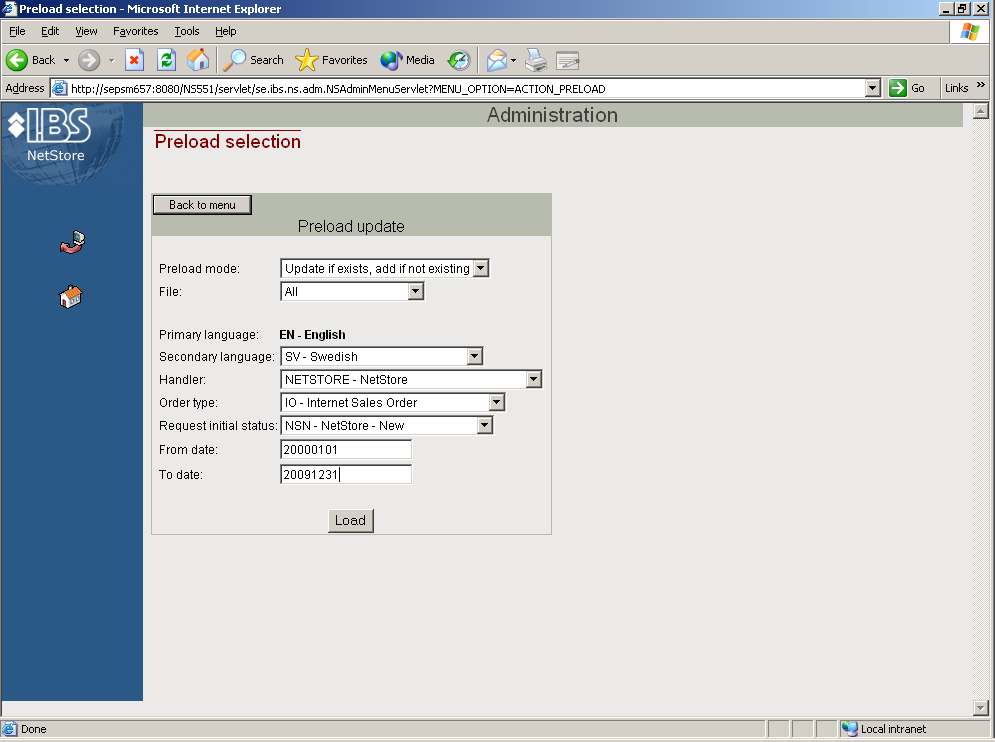Click the Back to menu button
This screenshot has height=742, width=995.
point(202,205)
